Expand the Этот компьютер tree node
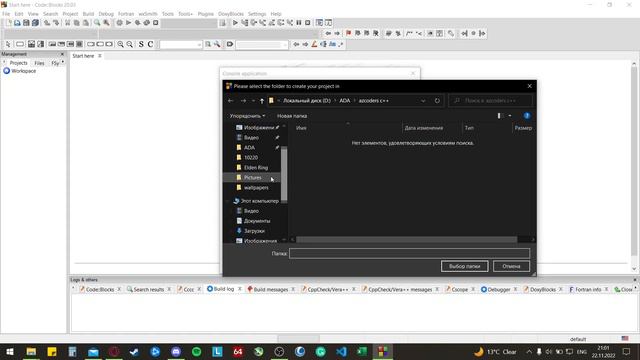 [x=228, y=201]
